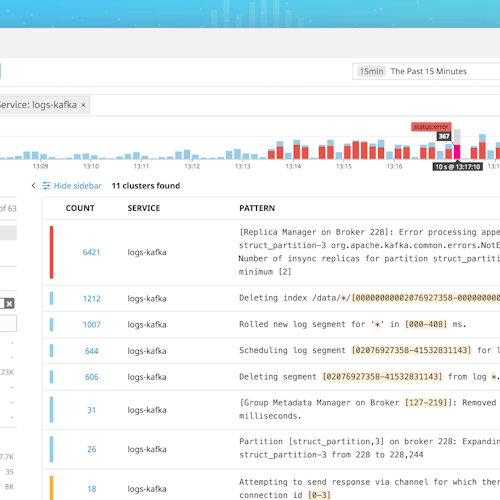Click the 13:14 time axis label
This screenshot has height=500, width=500.
pyautogui.click(x=293, y=166)
